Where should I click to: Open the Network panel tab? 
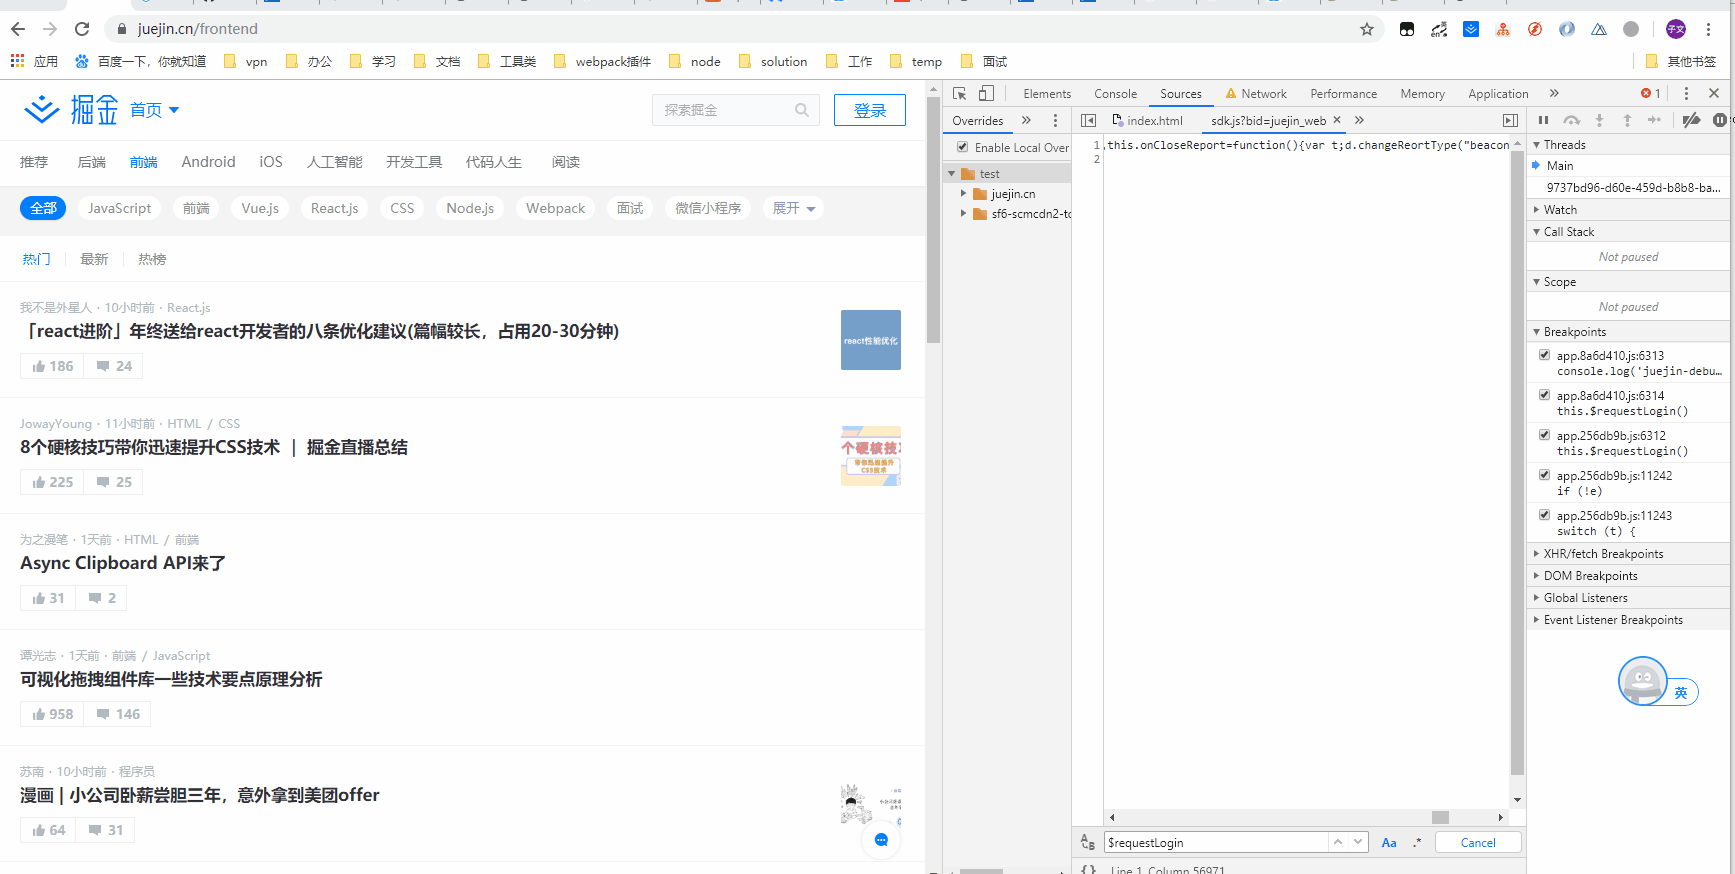(1256, 94)
